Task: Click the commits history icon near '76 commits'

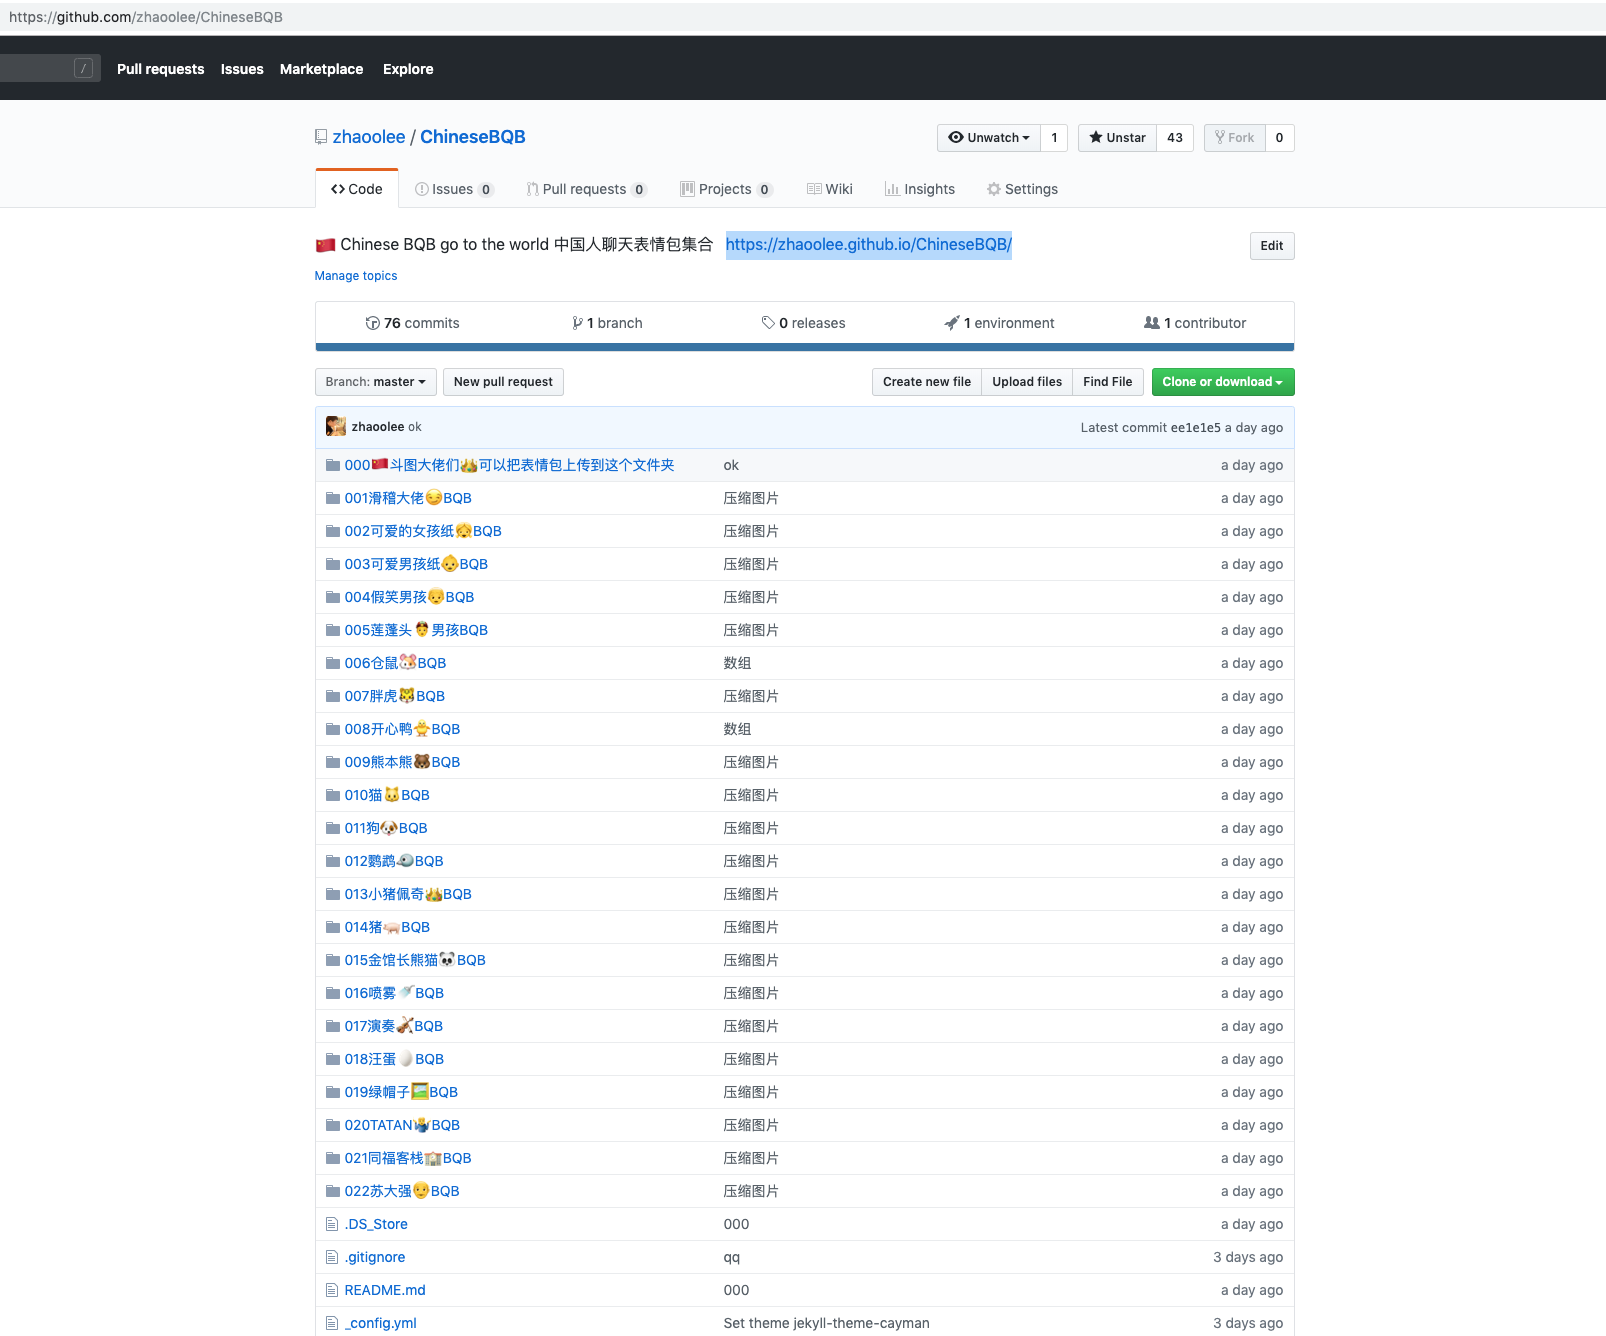Action: (x=372, y=322)
